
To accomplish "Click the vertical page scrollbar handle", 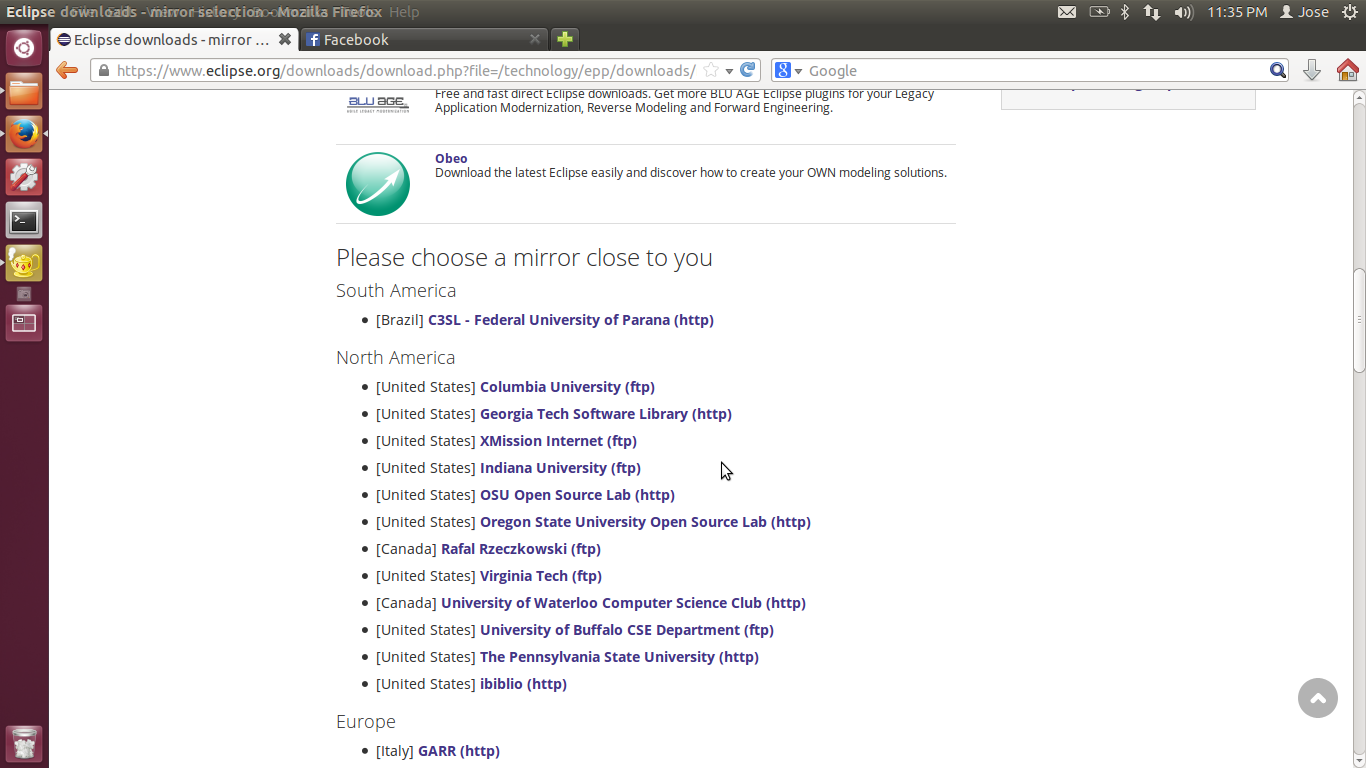I will pyautogui.click(x=1359, y=320).
